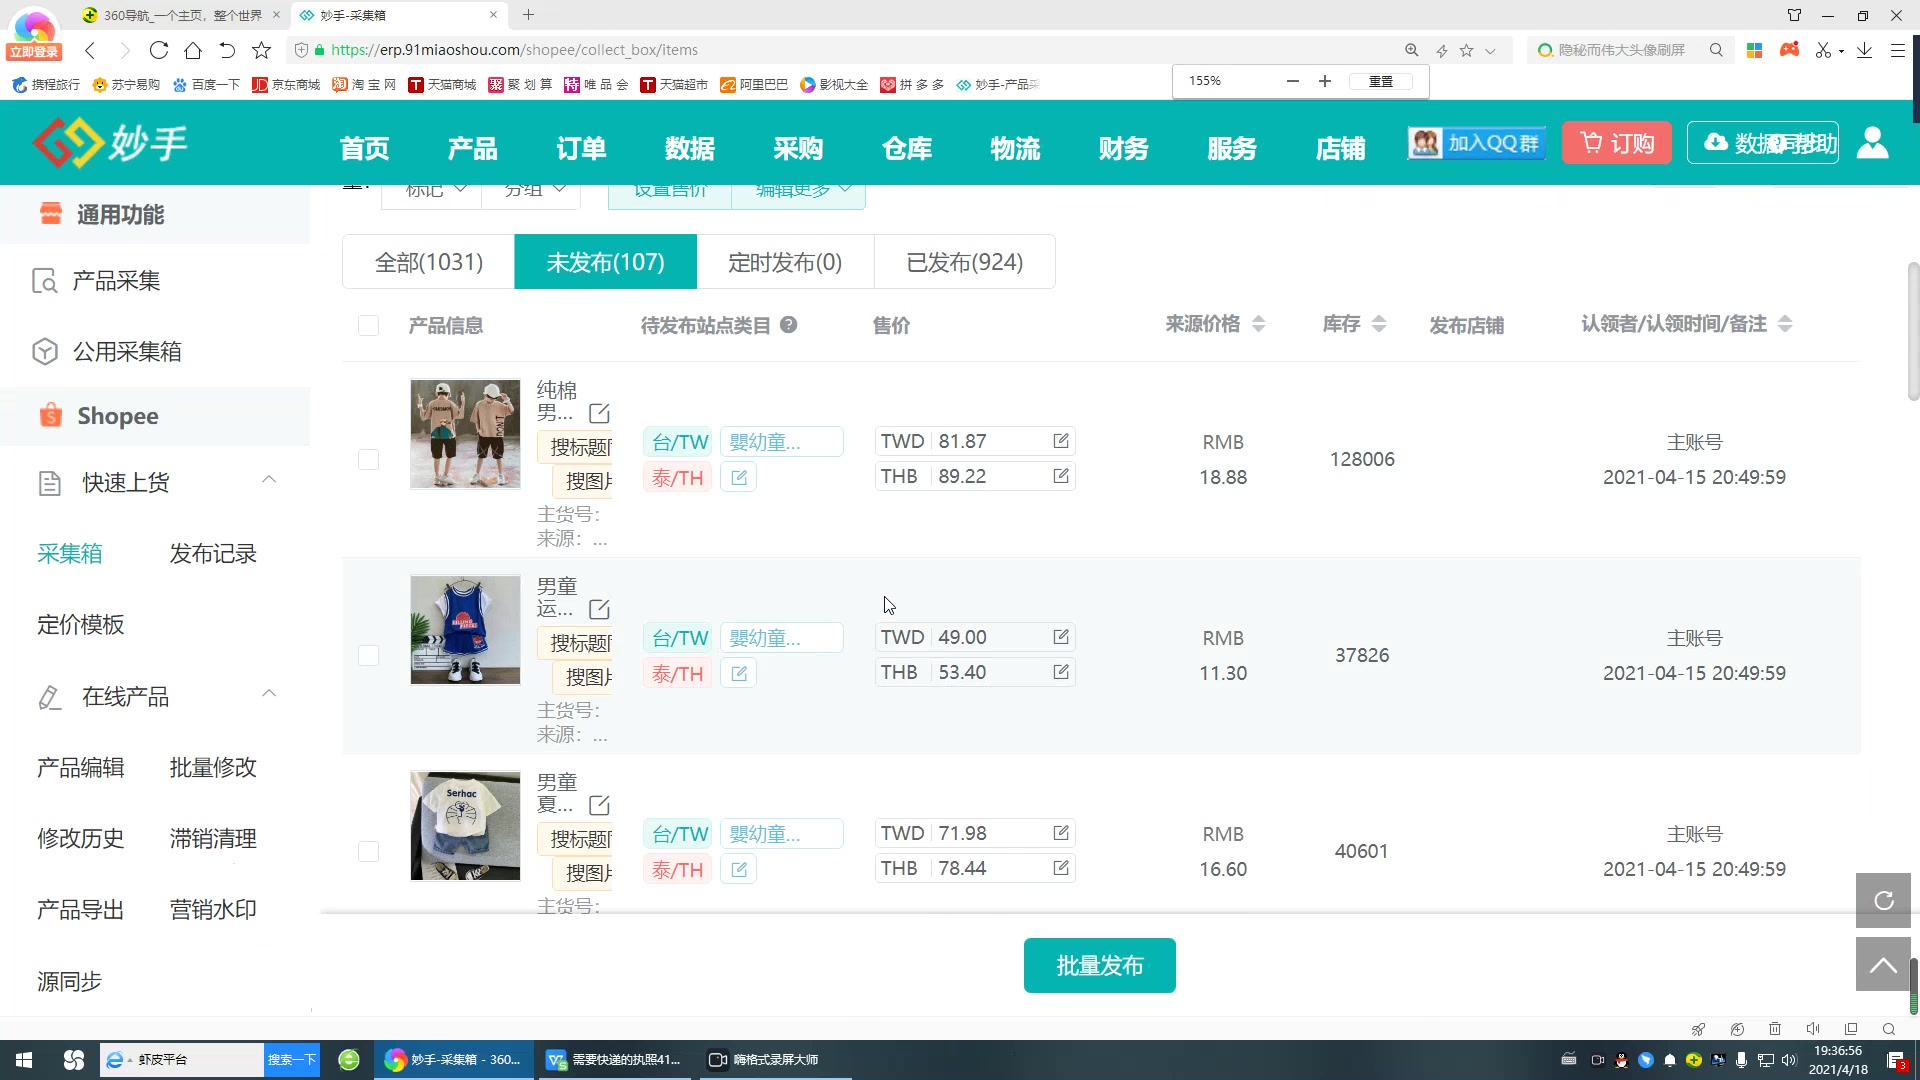The width and height of the screenshot is (1920, 1080).
Task: Sort by 认领者/认领时间/备注 column
Action: coord(1785,324)
